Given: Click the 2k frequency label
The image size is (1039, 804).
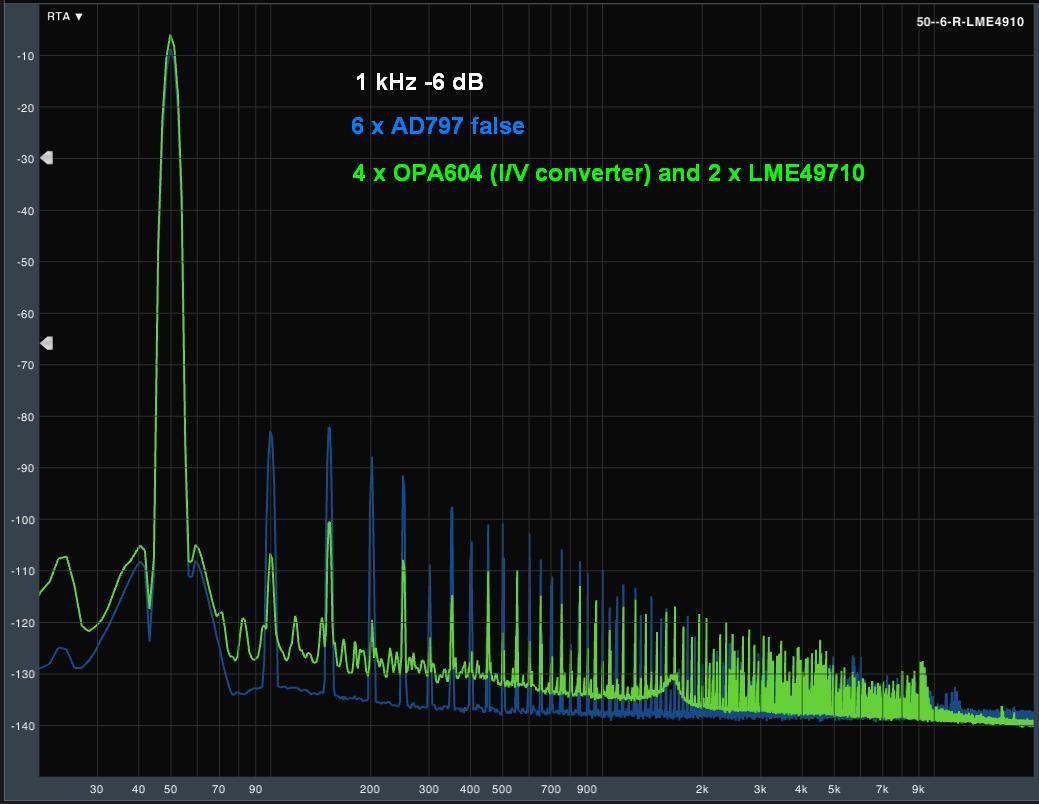Looking at the screenshot, I should (702, 789).
